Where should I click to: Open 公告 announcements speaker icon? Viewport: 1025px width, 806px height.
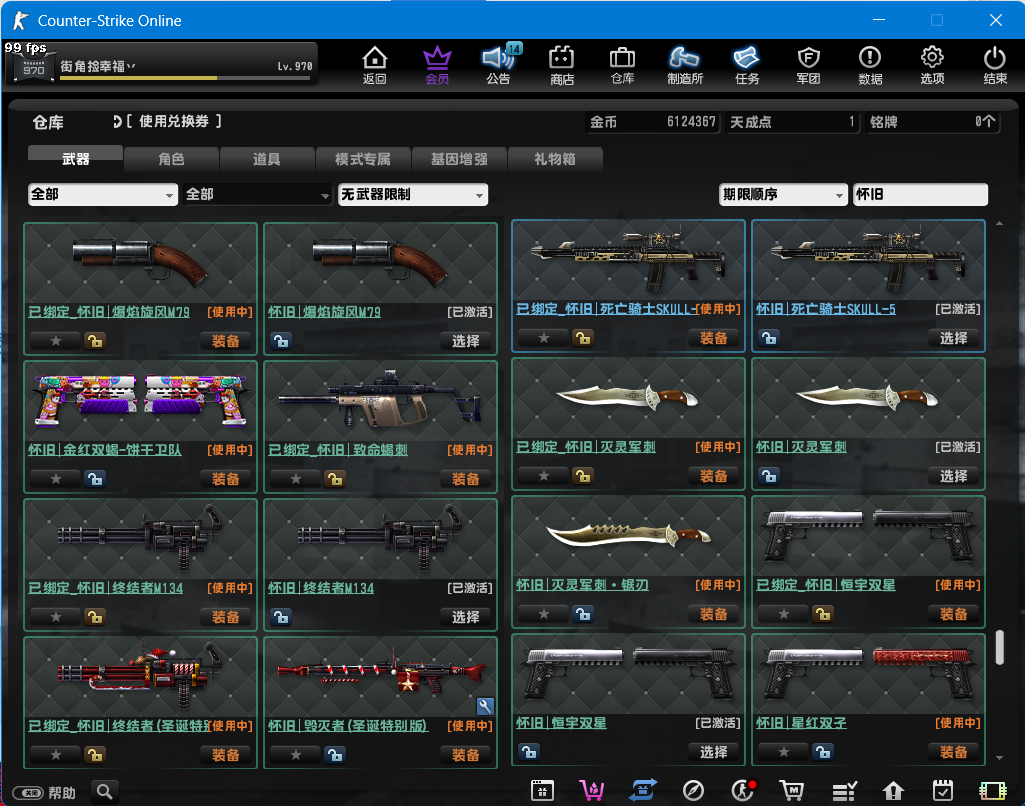click(499, 65)
